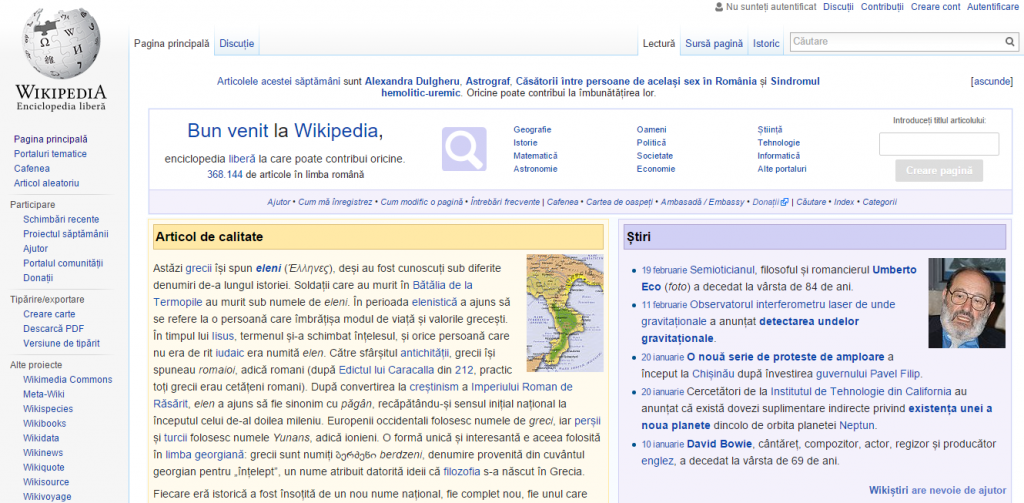Open the top-bar Discuții link

point(839,7)
